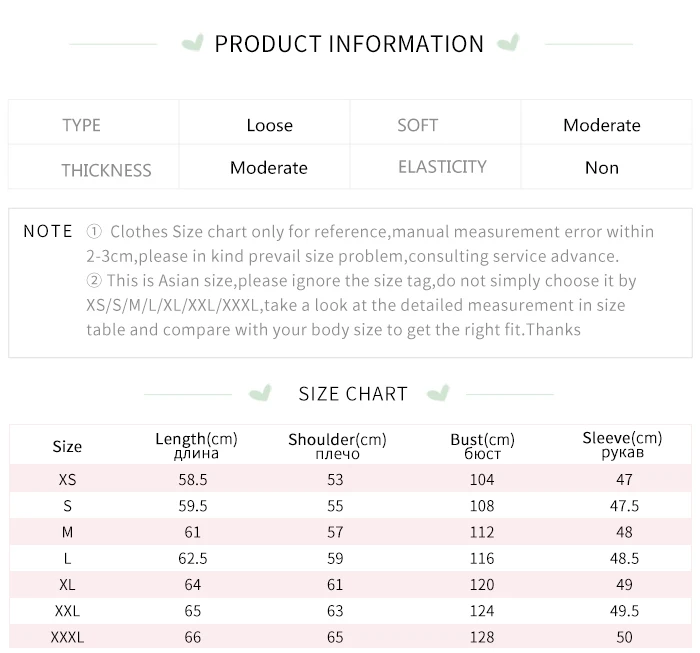Select the THICKNESS label cell
The width and height of the screenshot is (700, 653).
pos(94,167)
